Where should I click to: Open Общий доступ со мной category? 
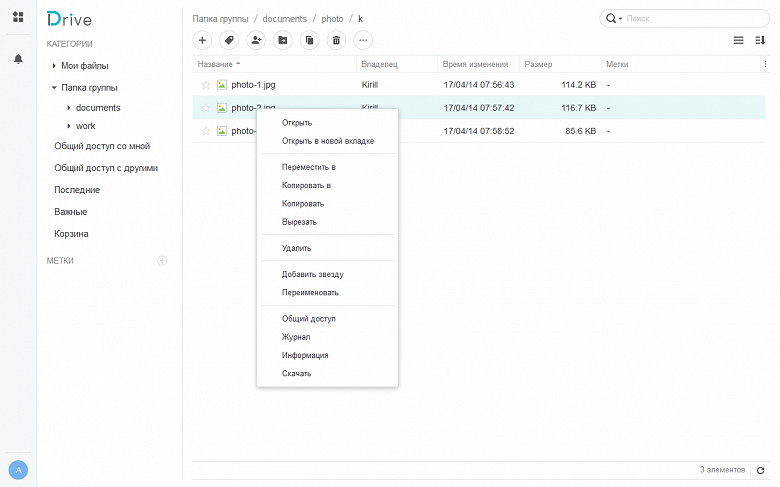coord(102,146)
